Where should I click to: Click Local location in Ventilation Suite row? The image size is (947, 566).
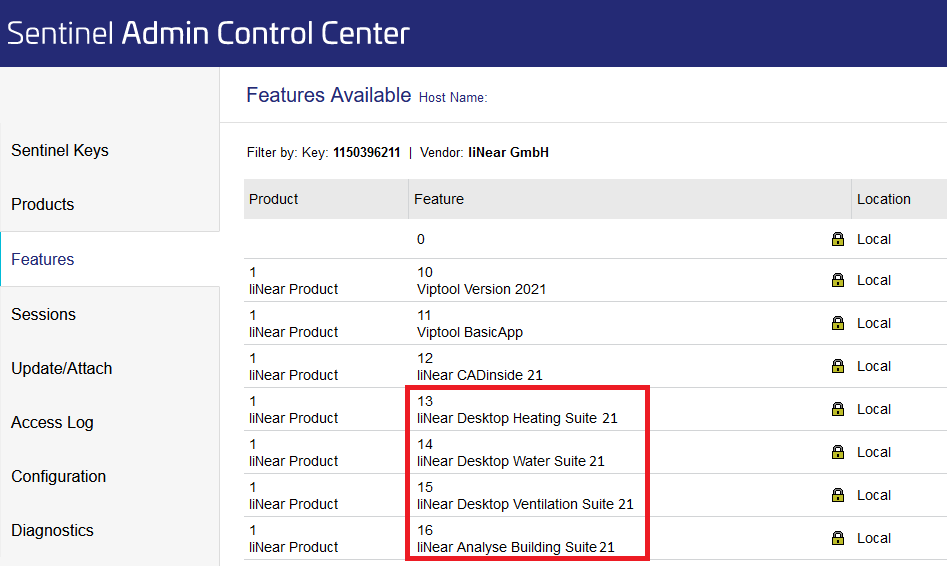point(874,495)
